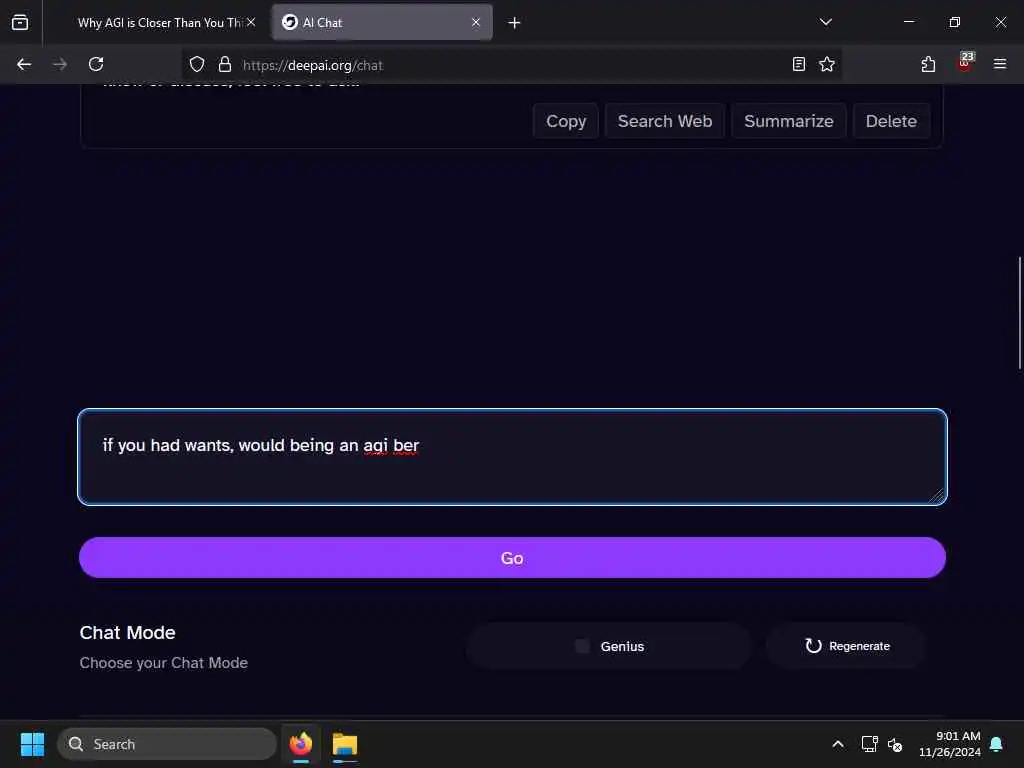This screenshot has width=1024, height=768.
Task: Open a new tab with plus icon
Action: (514, 23)
